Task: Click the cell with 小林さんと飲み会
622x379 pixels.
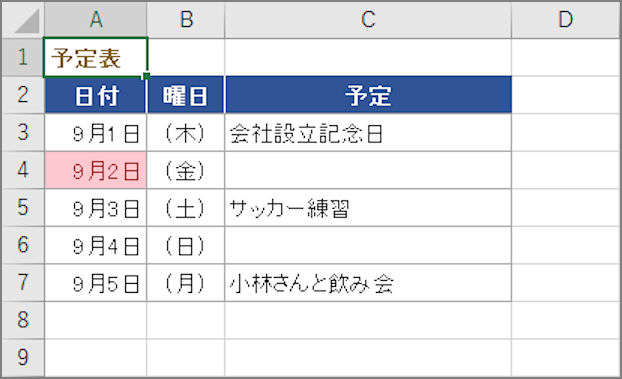Action: coord(368,283)
